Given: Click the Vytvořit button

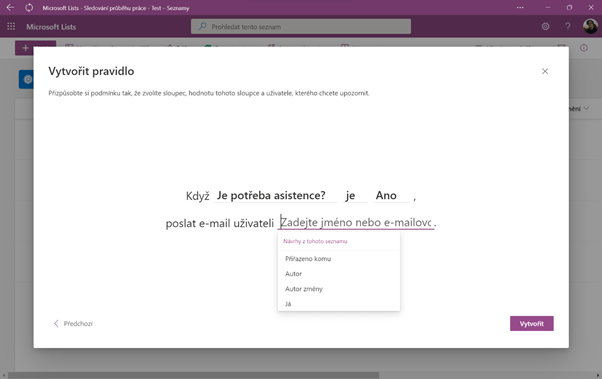Looking at the screenshot, I should tap(531, 323).
